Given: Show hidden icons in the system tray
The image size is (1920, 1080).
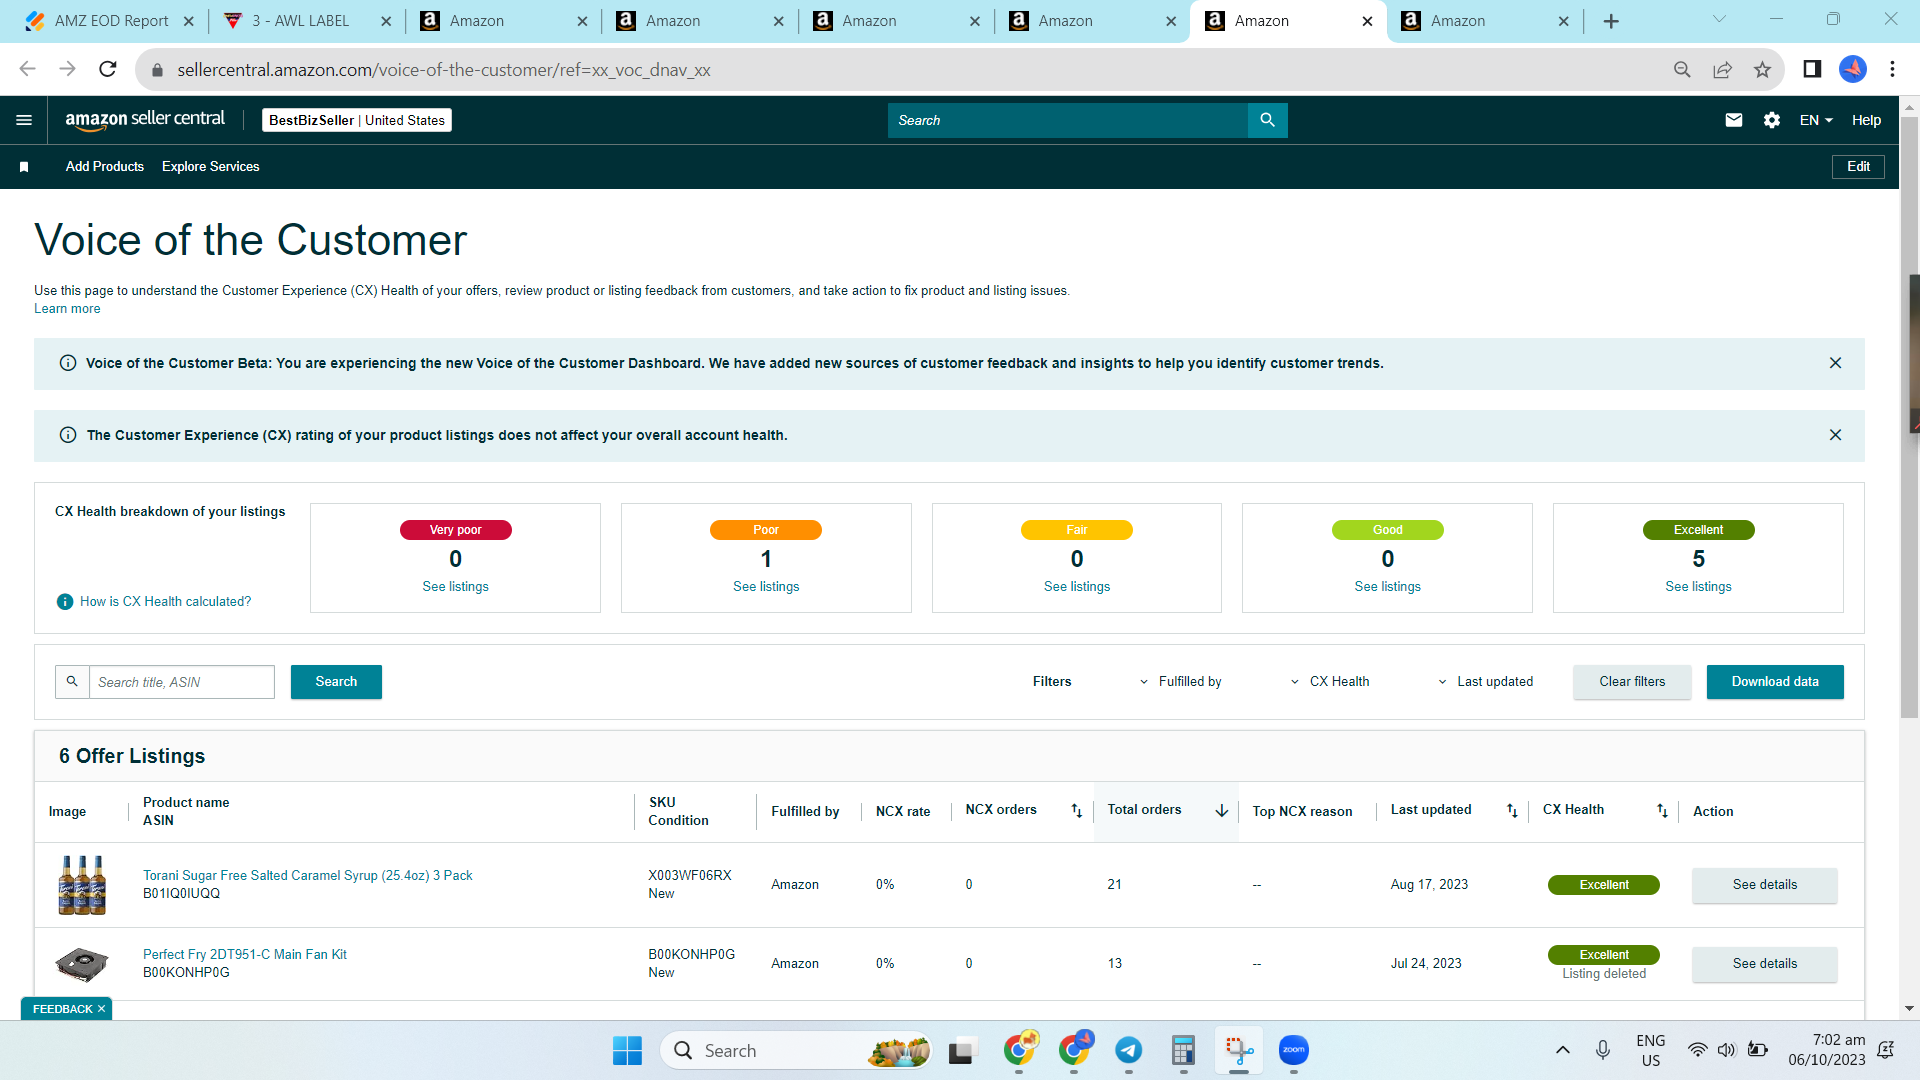Looking at the screenshot, I should click(x=1562, y=1050).
